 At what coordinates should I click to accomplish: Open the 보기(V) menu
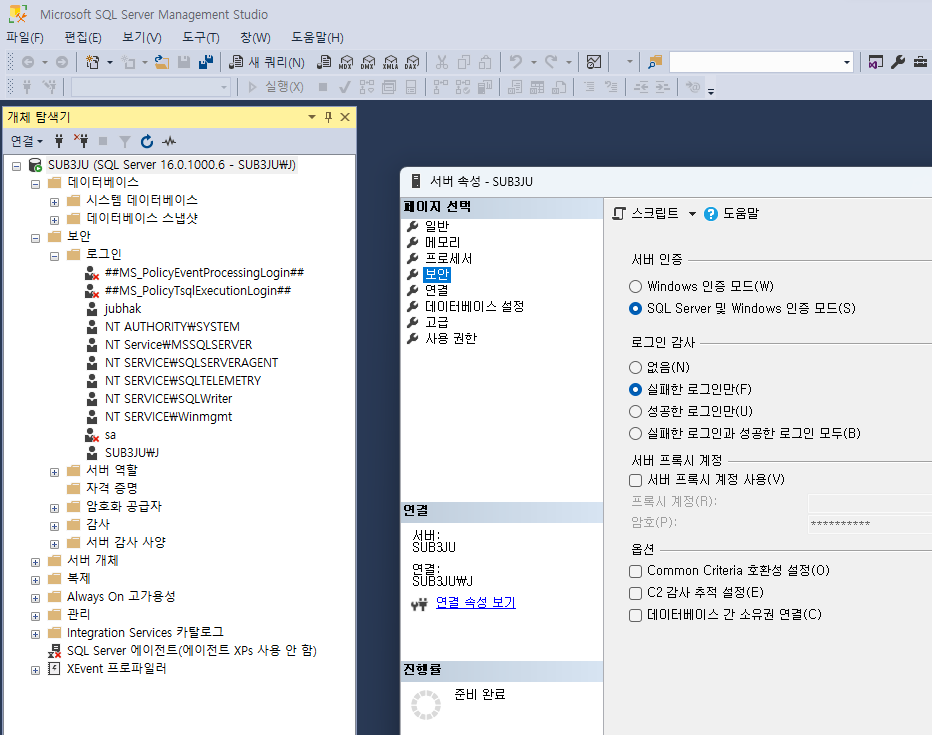click(141, 37)
